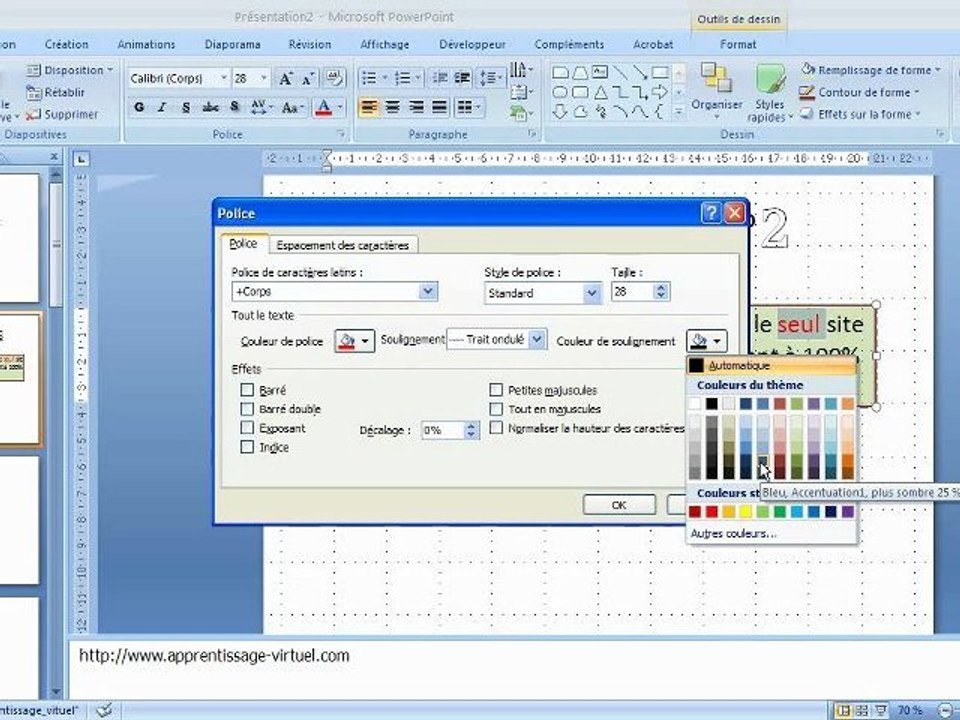Switch to Espacement des caractères tab

(x=343, y=245)
